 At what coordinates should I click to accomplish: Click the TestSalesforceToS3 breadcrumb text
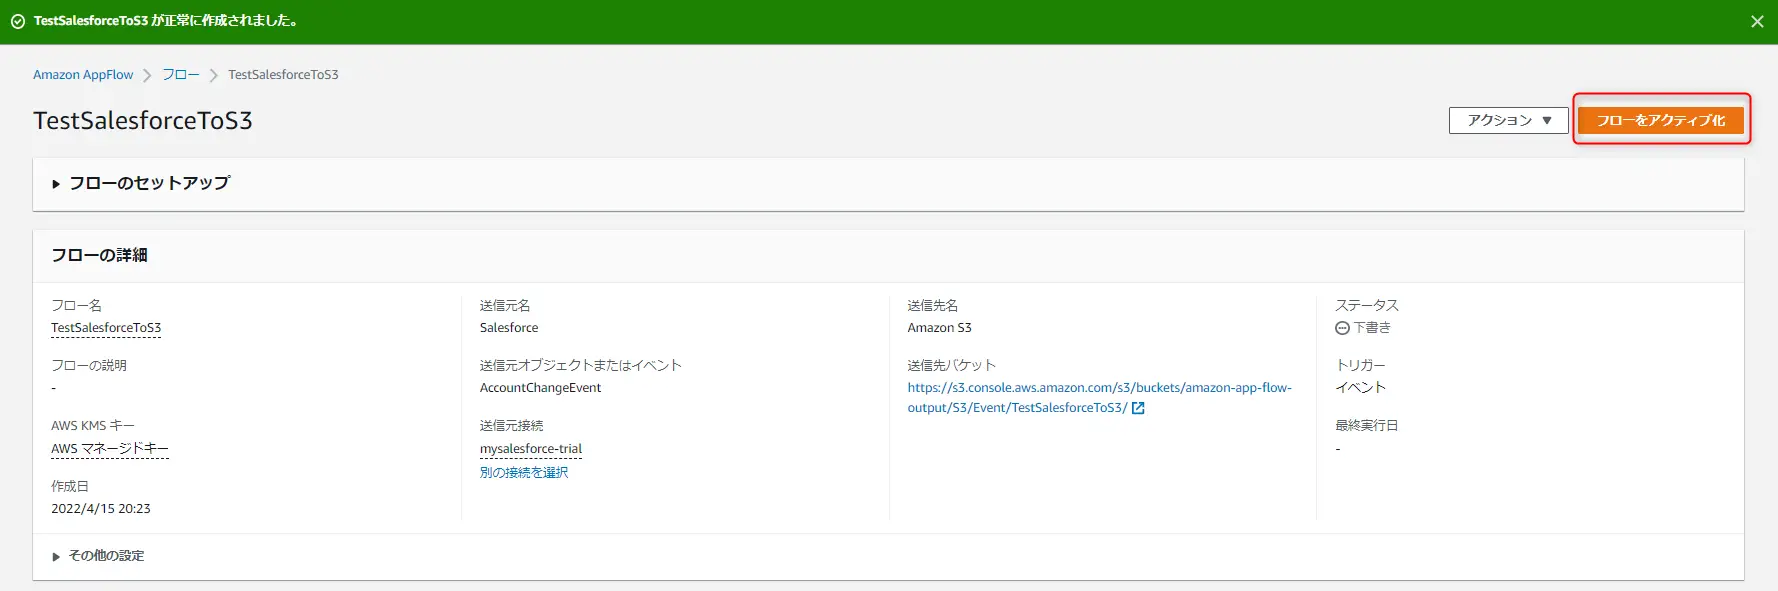point(283,75)
